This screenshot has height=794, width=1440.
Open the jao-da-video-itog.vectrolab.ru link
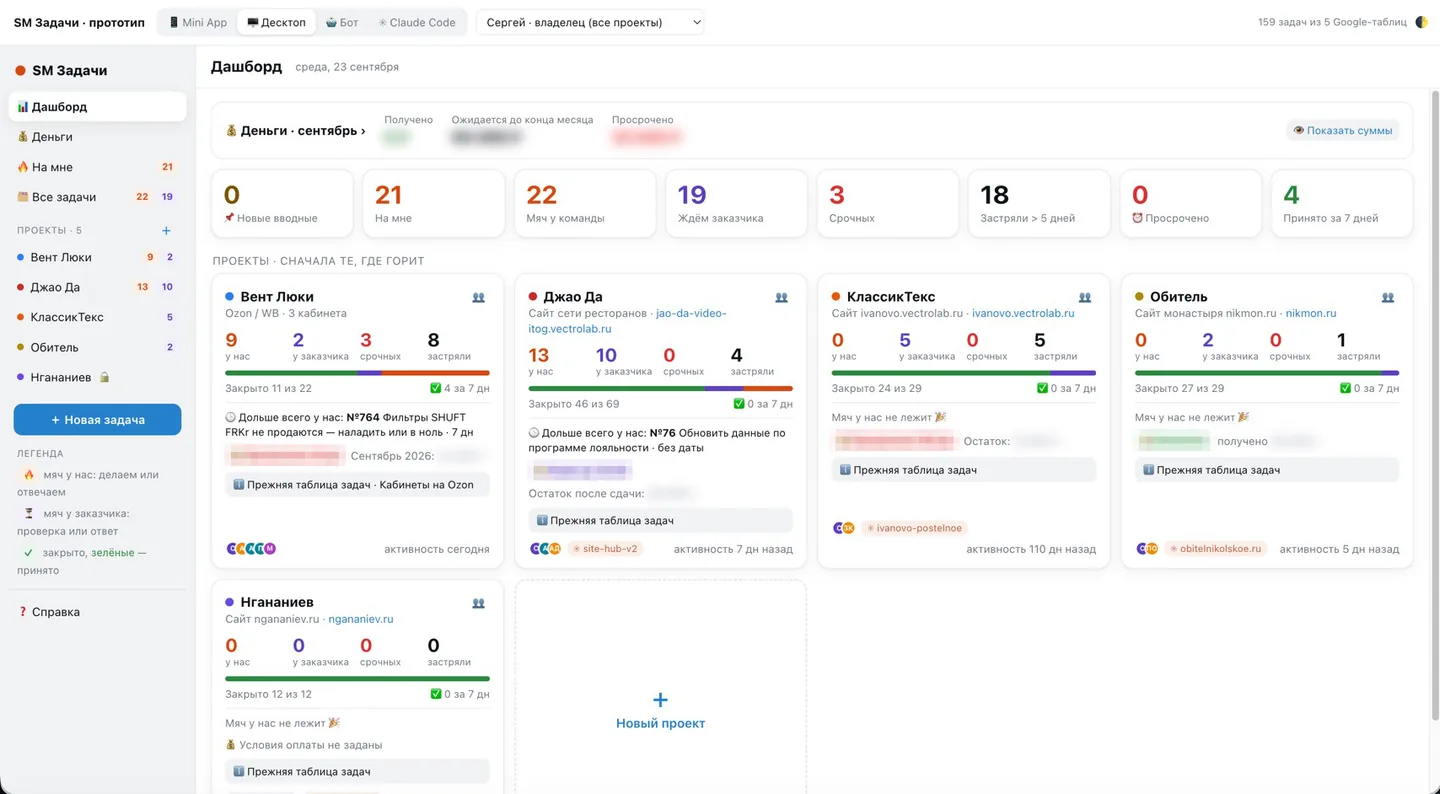click(x=627, y=321)
